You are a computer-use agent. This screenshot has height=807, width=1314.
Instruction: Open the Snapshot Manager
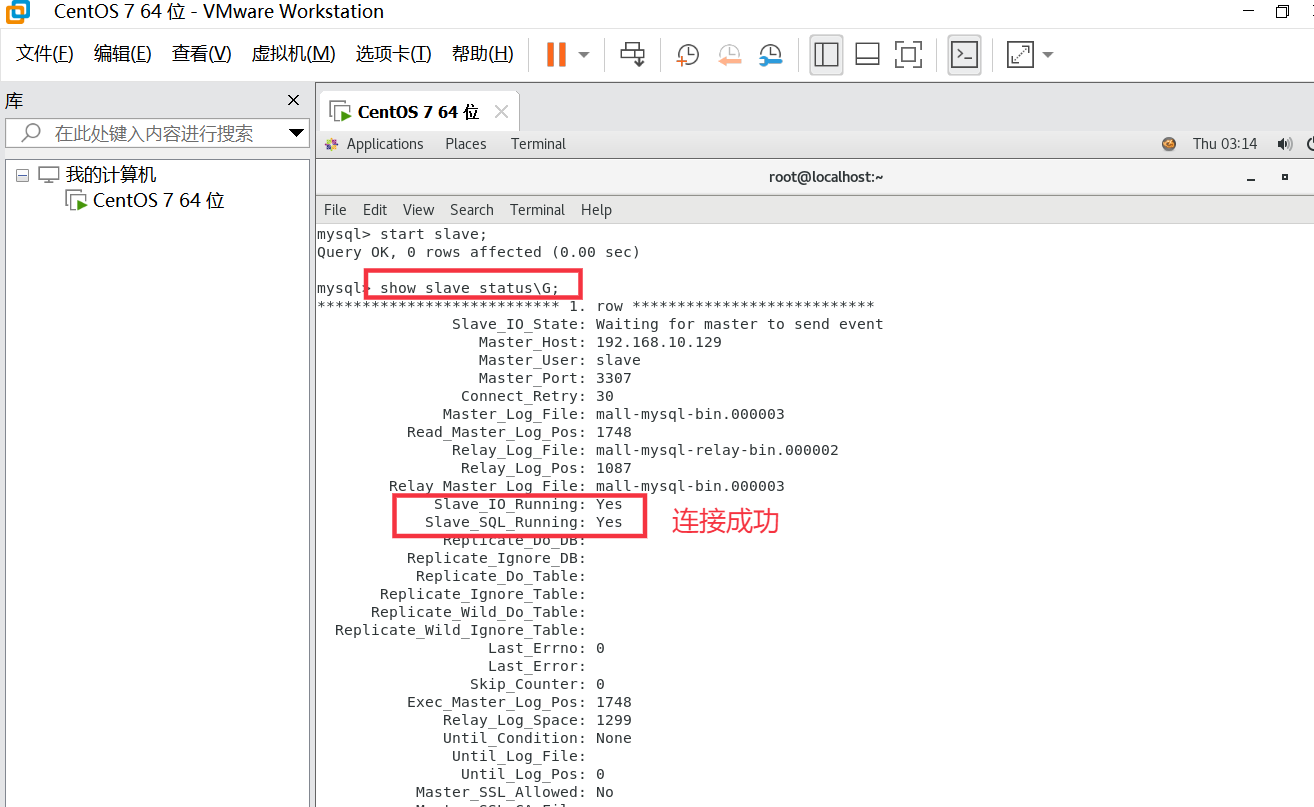point(771,55)
